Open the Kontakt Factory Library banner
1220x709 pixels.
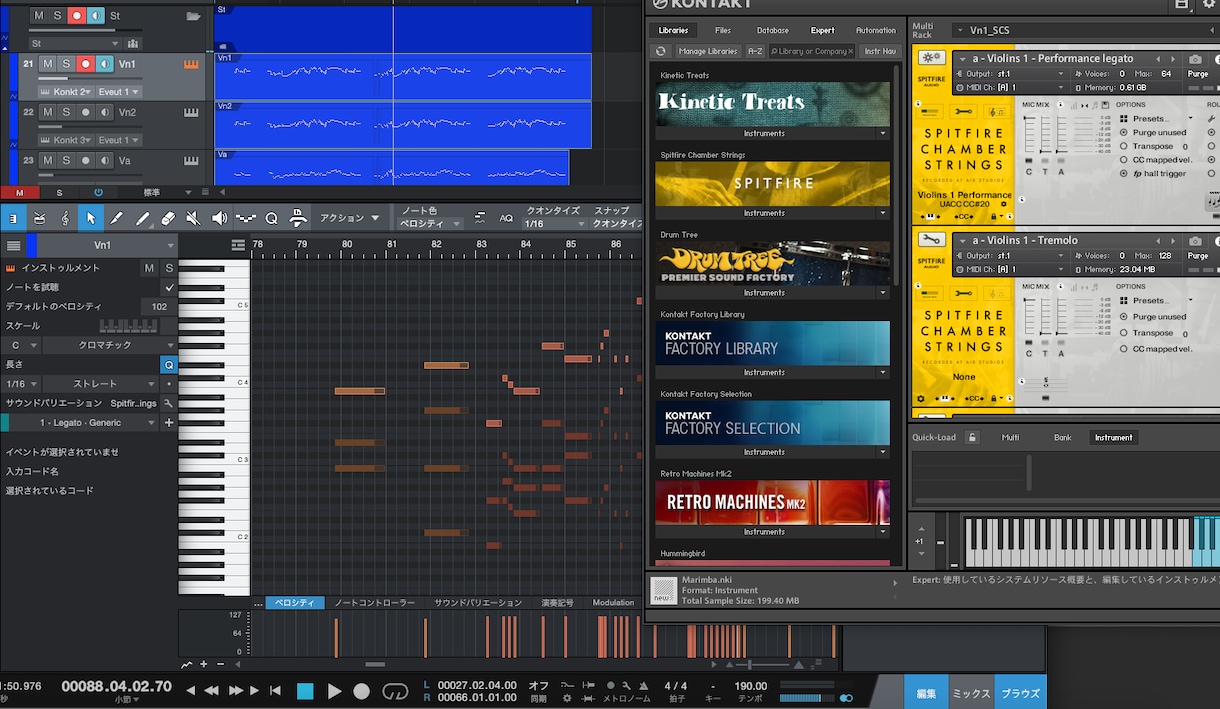tap(772, 343)
